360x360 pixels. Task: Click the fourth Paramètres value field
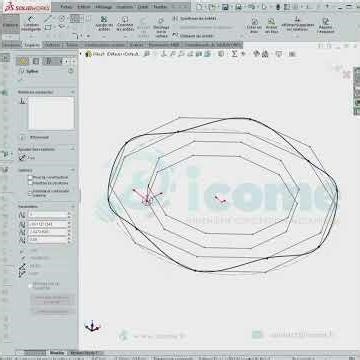point(48,239)
